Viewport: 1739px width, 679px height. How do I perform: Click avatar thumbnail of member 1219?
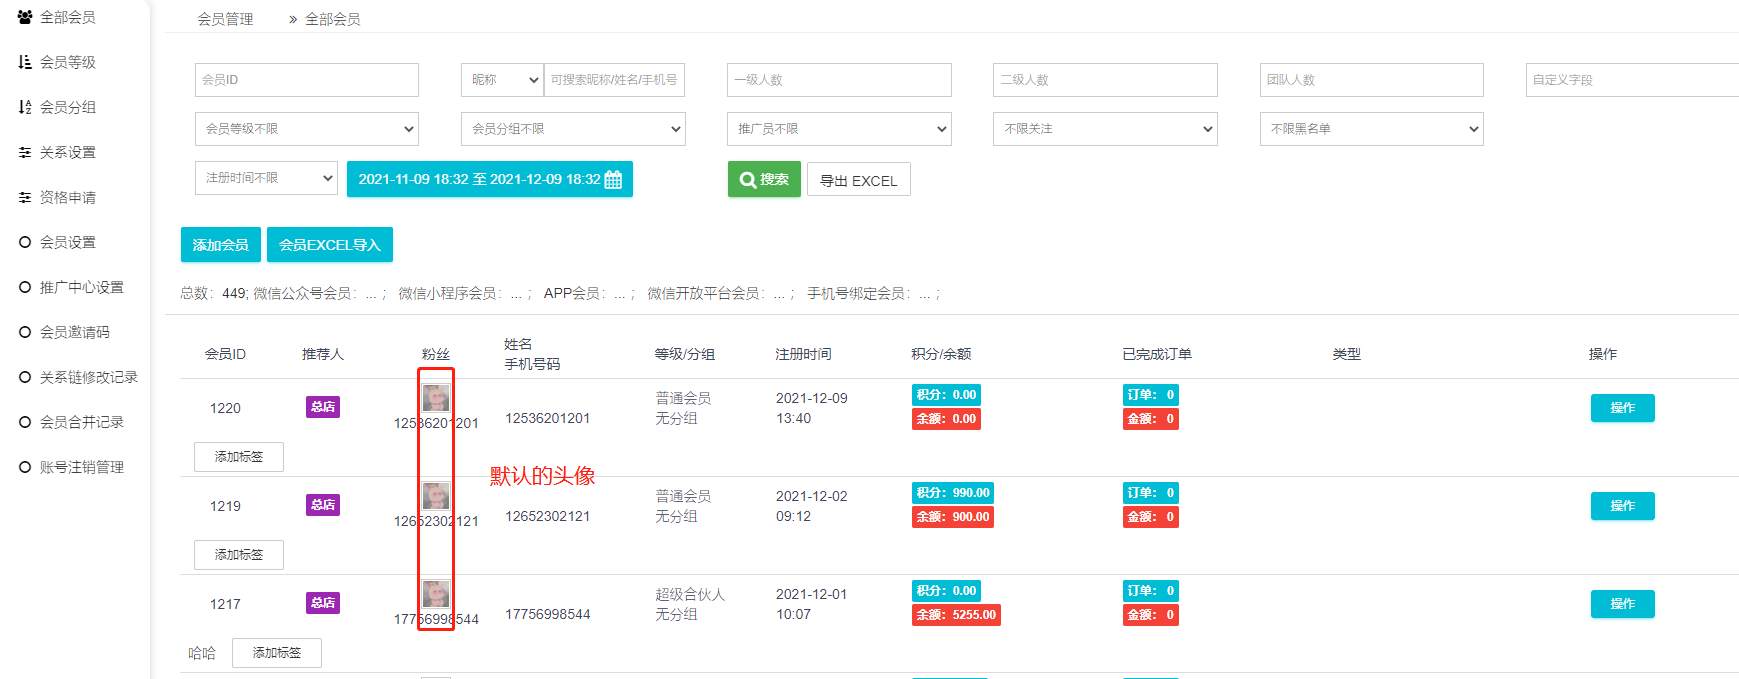click(436, 496)
